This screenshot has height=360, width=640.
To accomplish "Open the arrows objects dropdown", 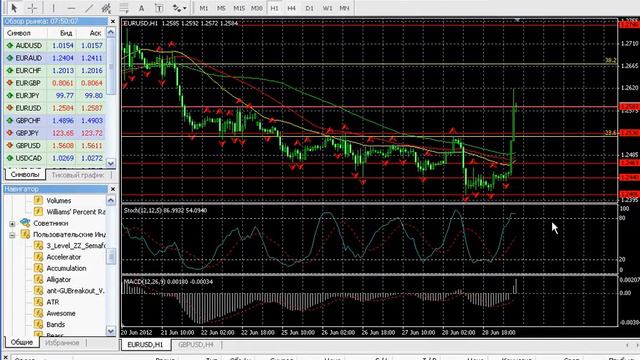I will pos(179,8).
